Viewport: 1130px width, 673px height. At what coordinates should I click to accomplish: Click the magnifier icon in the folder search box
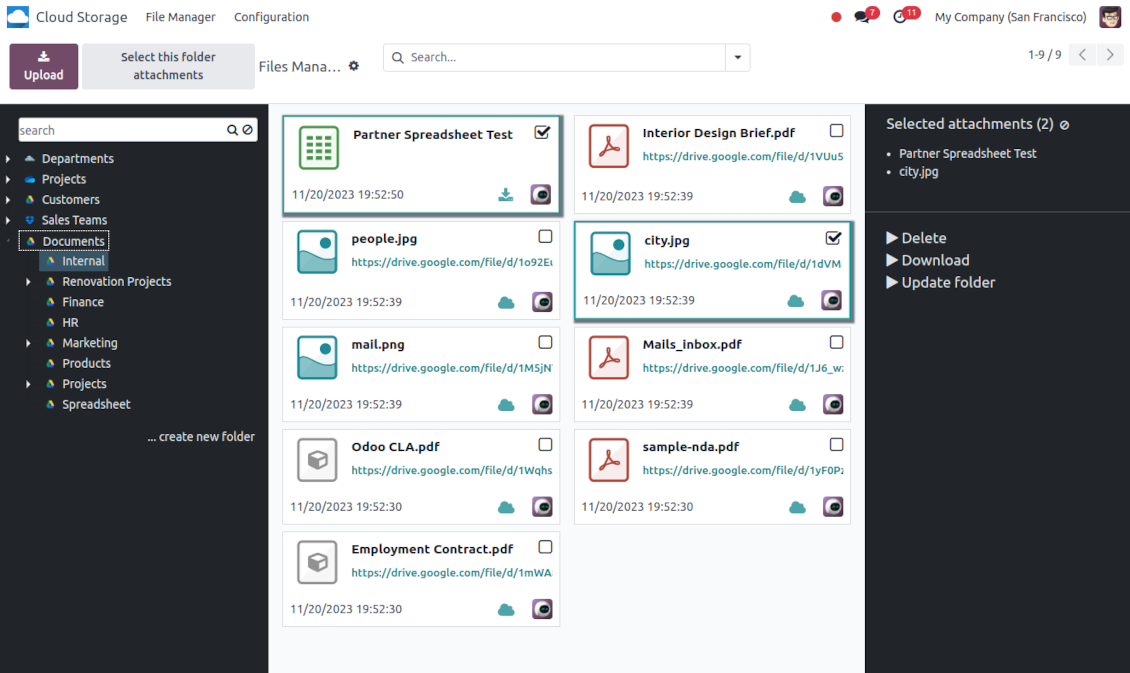pos(232,130)
